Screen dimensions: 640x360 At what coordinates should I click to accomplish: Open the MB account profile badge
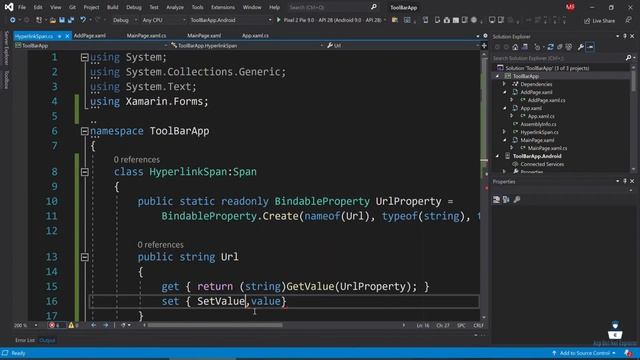point(570,7)
